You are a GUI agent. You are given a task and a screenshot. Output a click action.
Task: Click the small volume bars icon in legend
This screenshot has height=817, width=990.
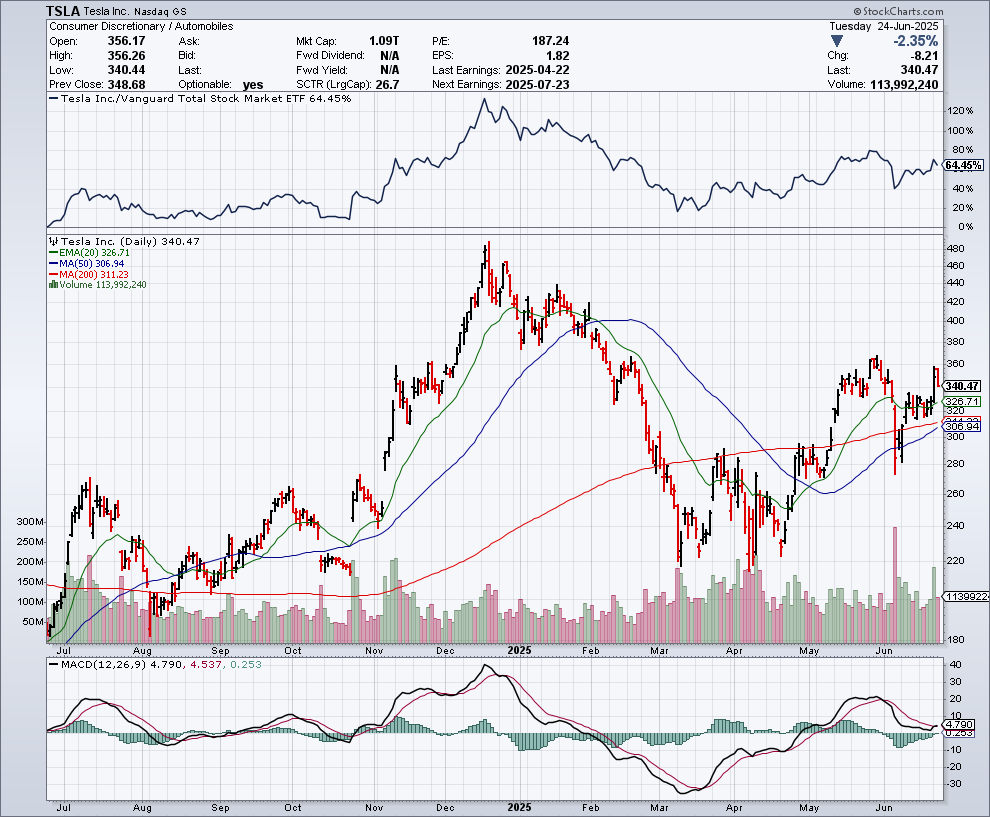coord(53,285)
